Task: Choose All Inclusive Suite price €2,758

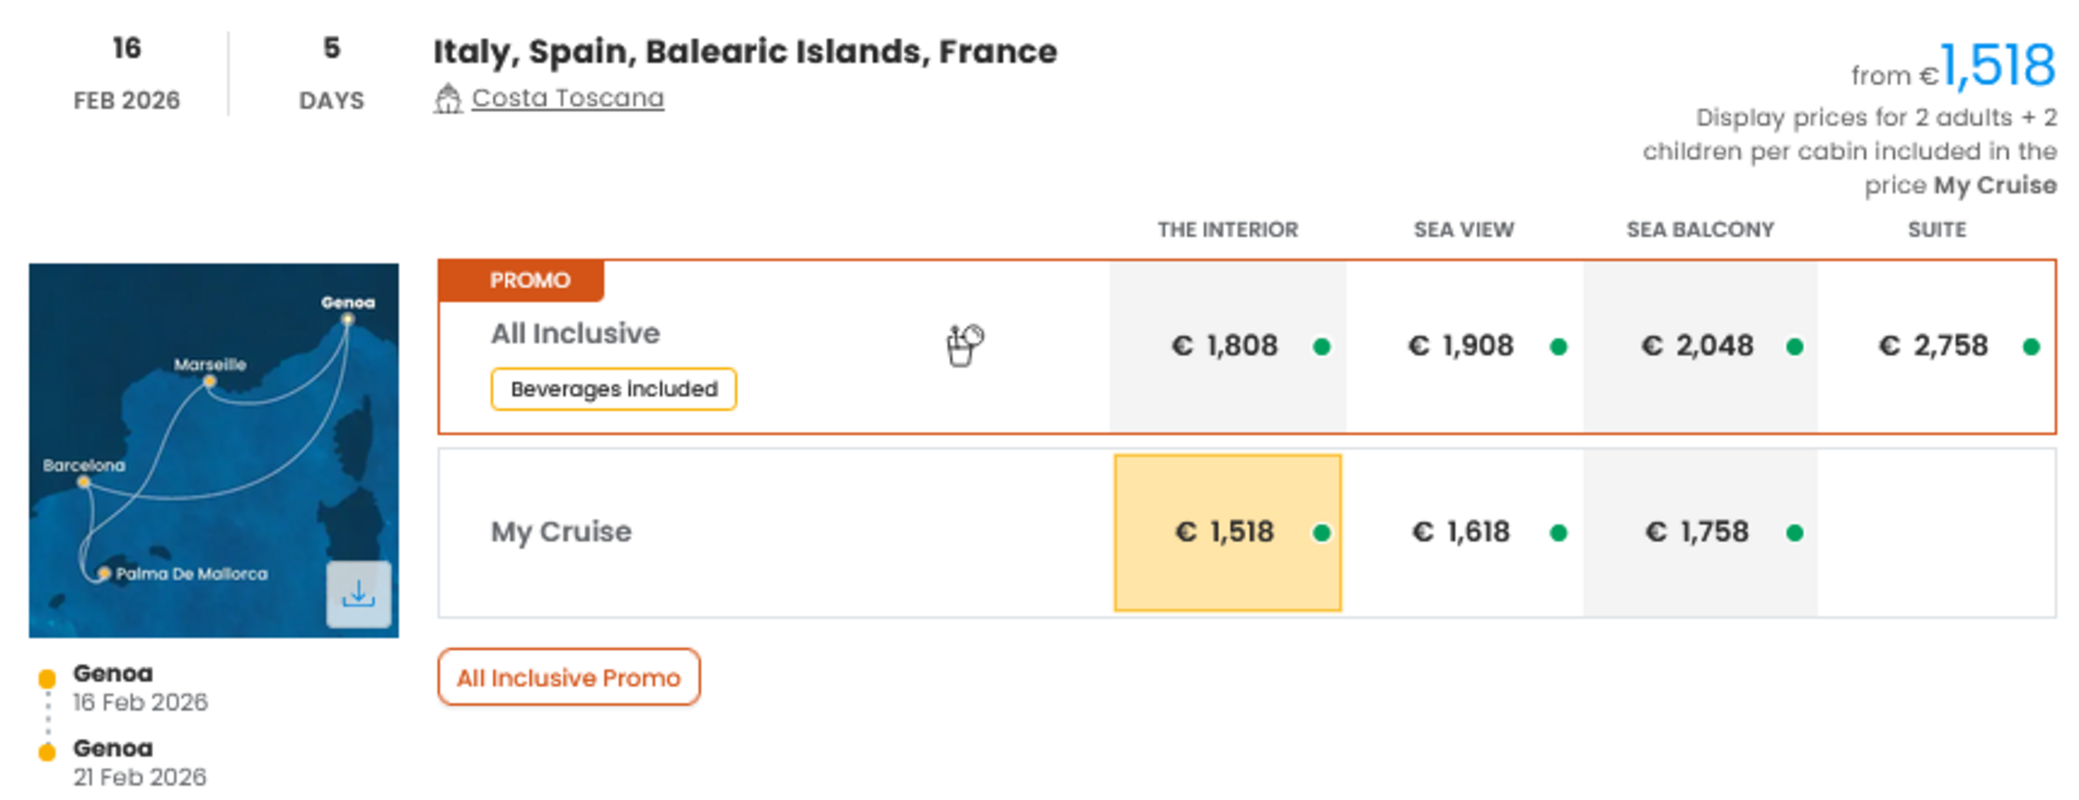Action: [x=1934, y=346]
